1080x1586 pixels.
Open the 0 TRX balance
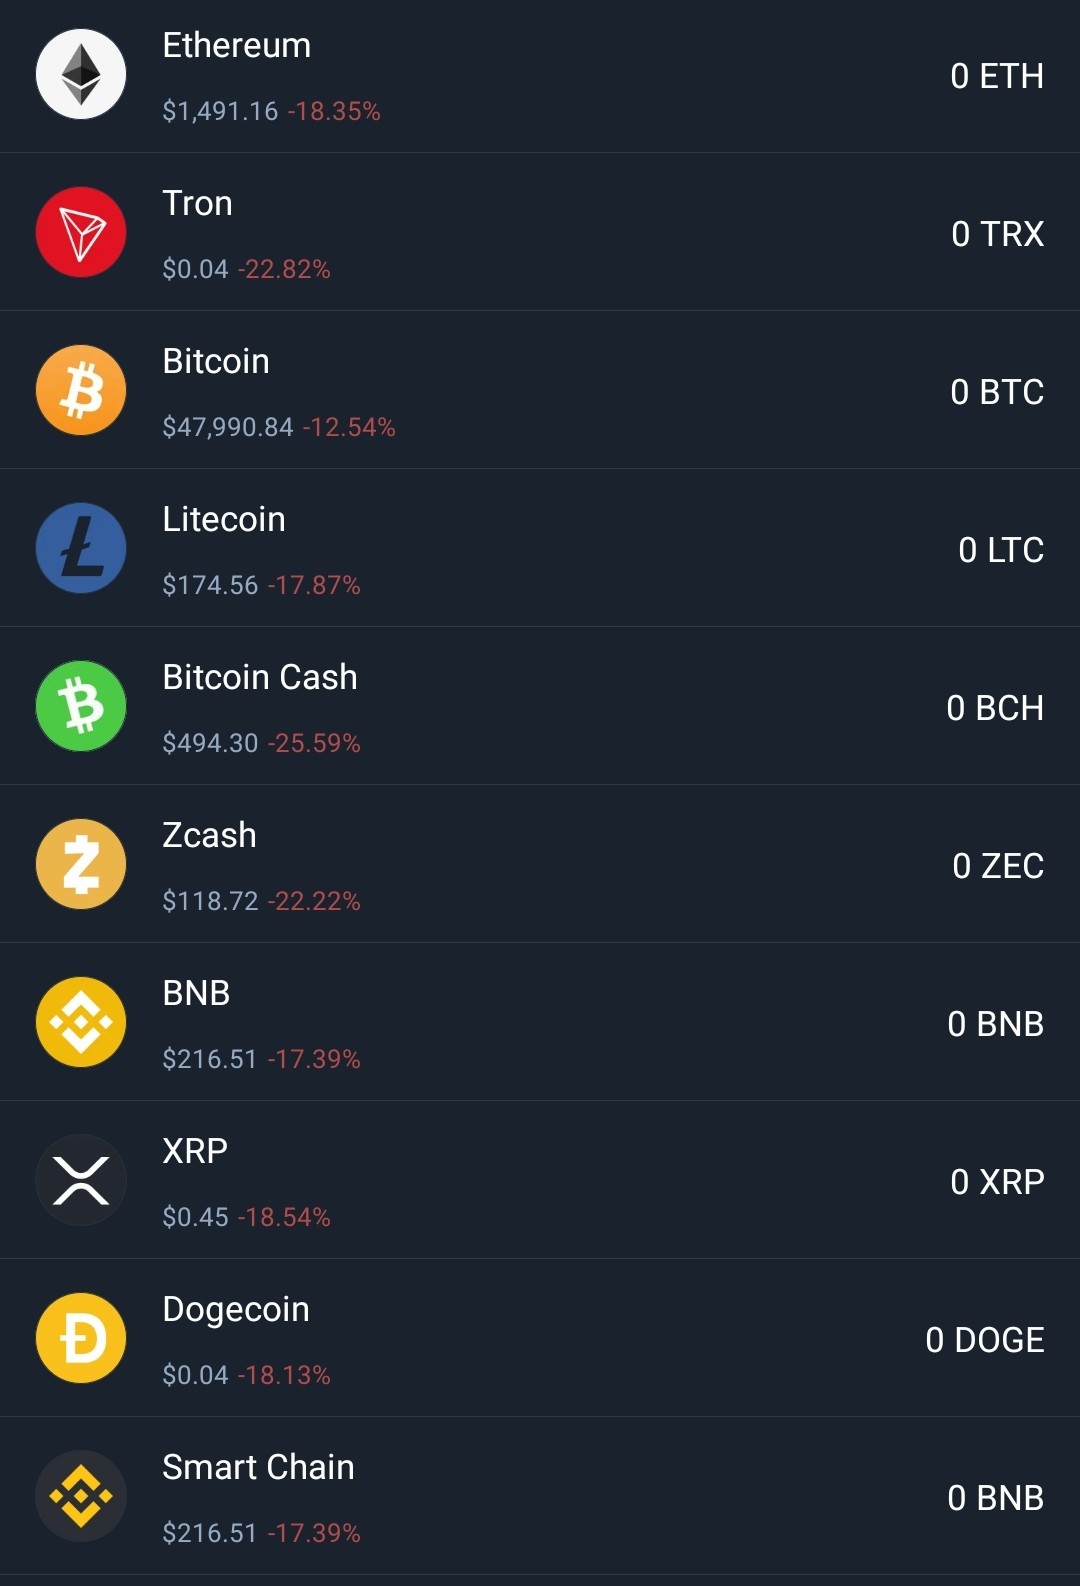click(x=998, y=234)
